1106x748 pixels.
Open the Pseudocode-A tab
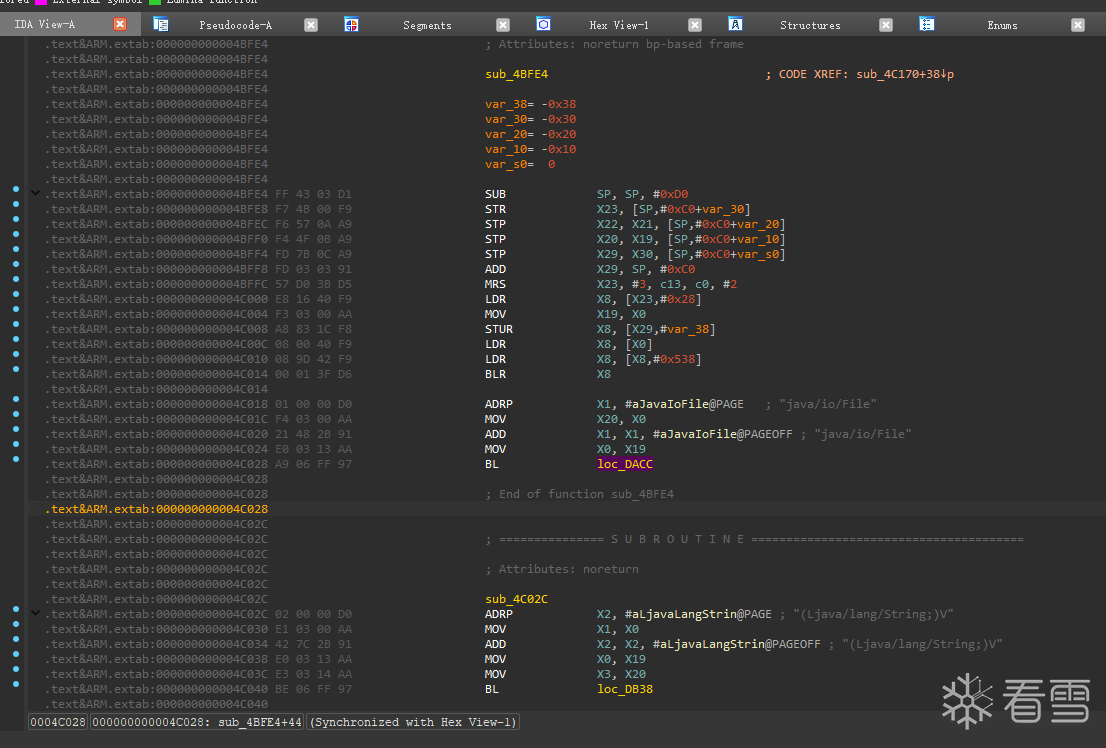pos(236,25)
